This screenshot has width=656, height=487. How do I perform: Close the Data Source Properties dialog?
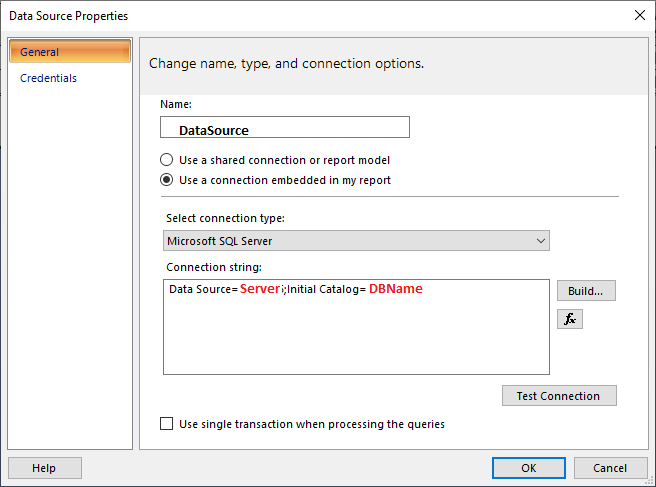(639, 15)
